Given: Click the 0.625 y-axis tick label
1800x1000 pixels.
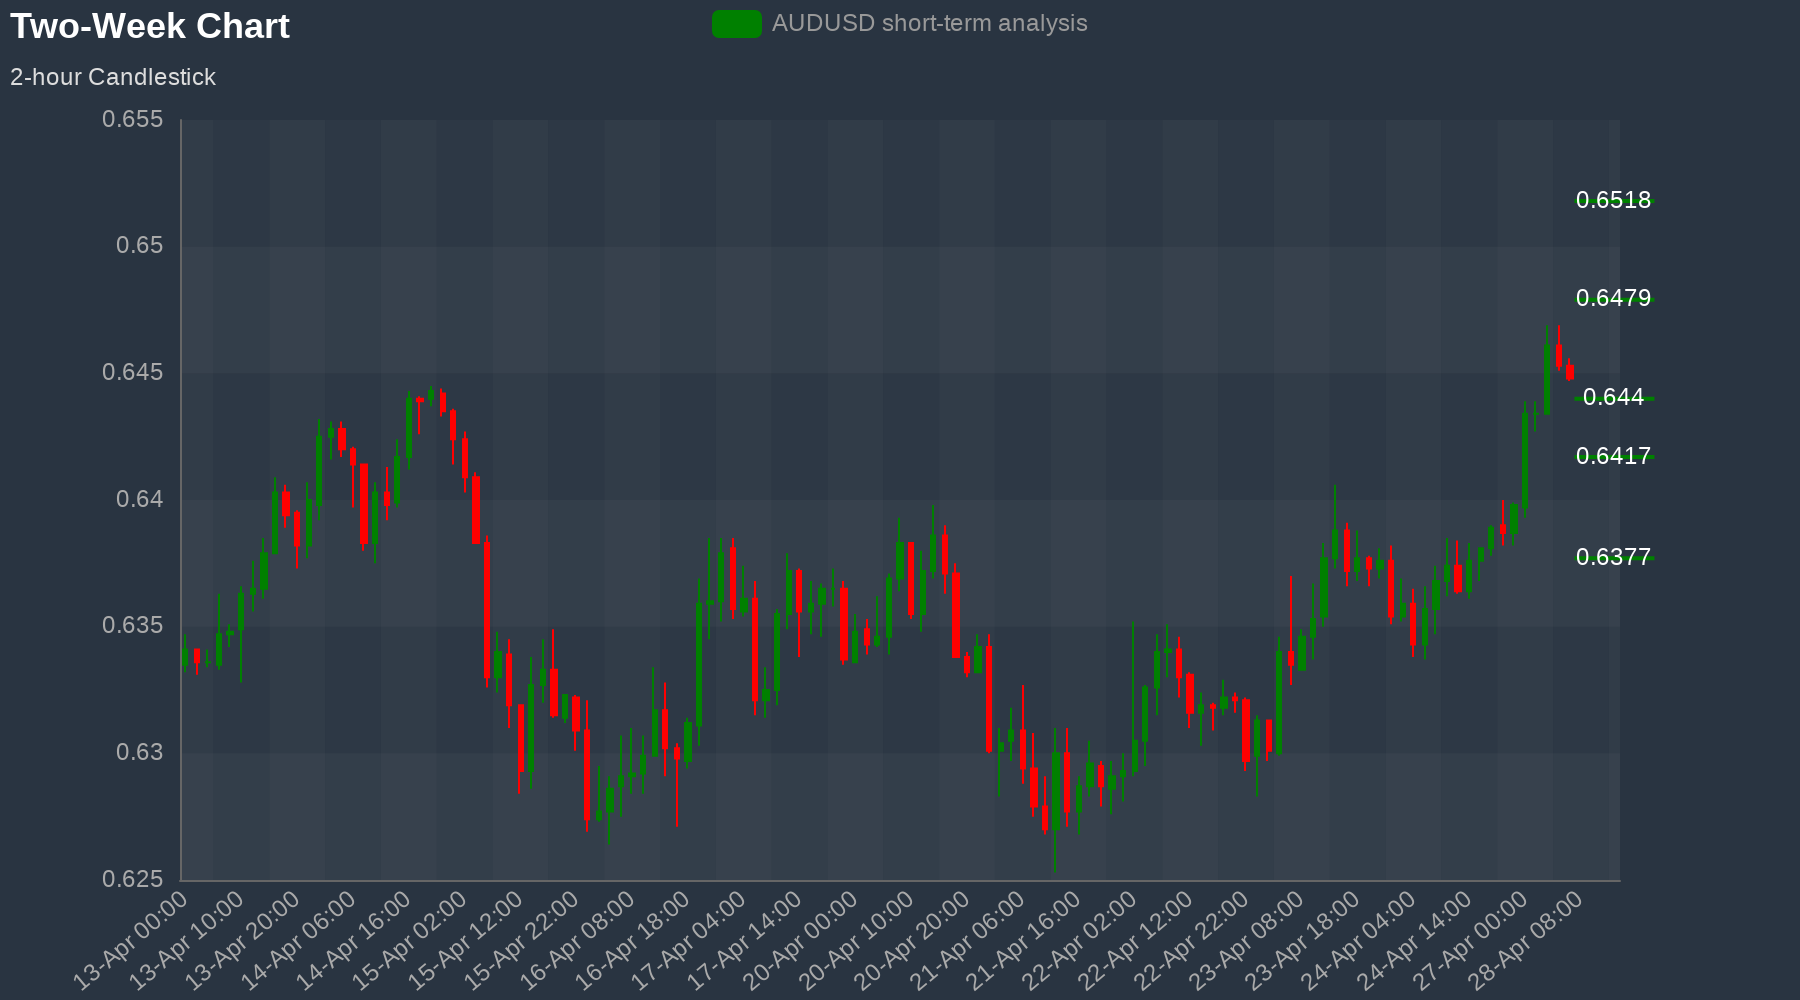Looking at the screenshot, I should (x=132, y=879).
